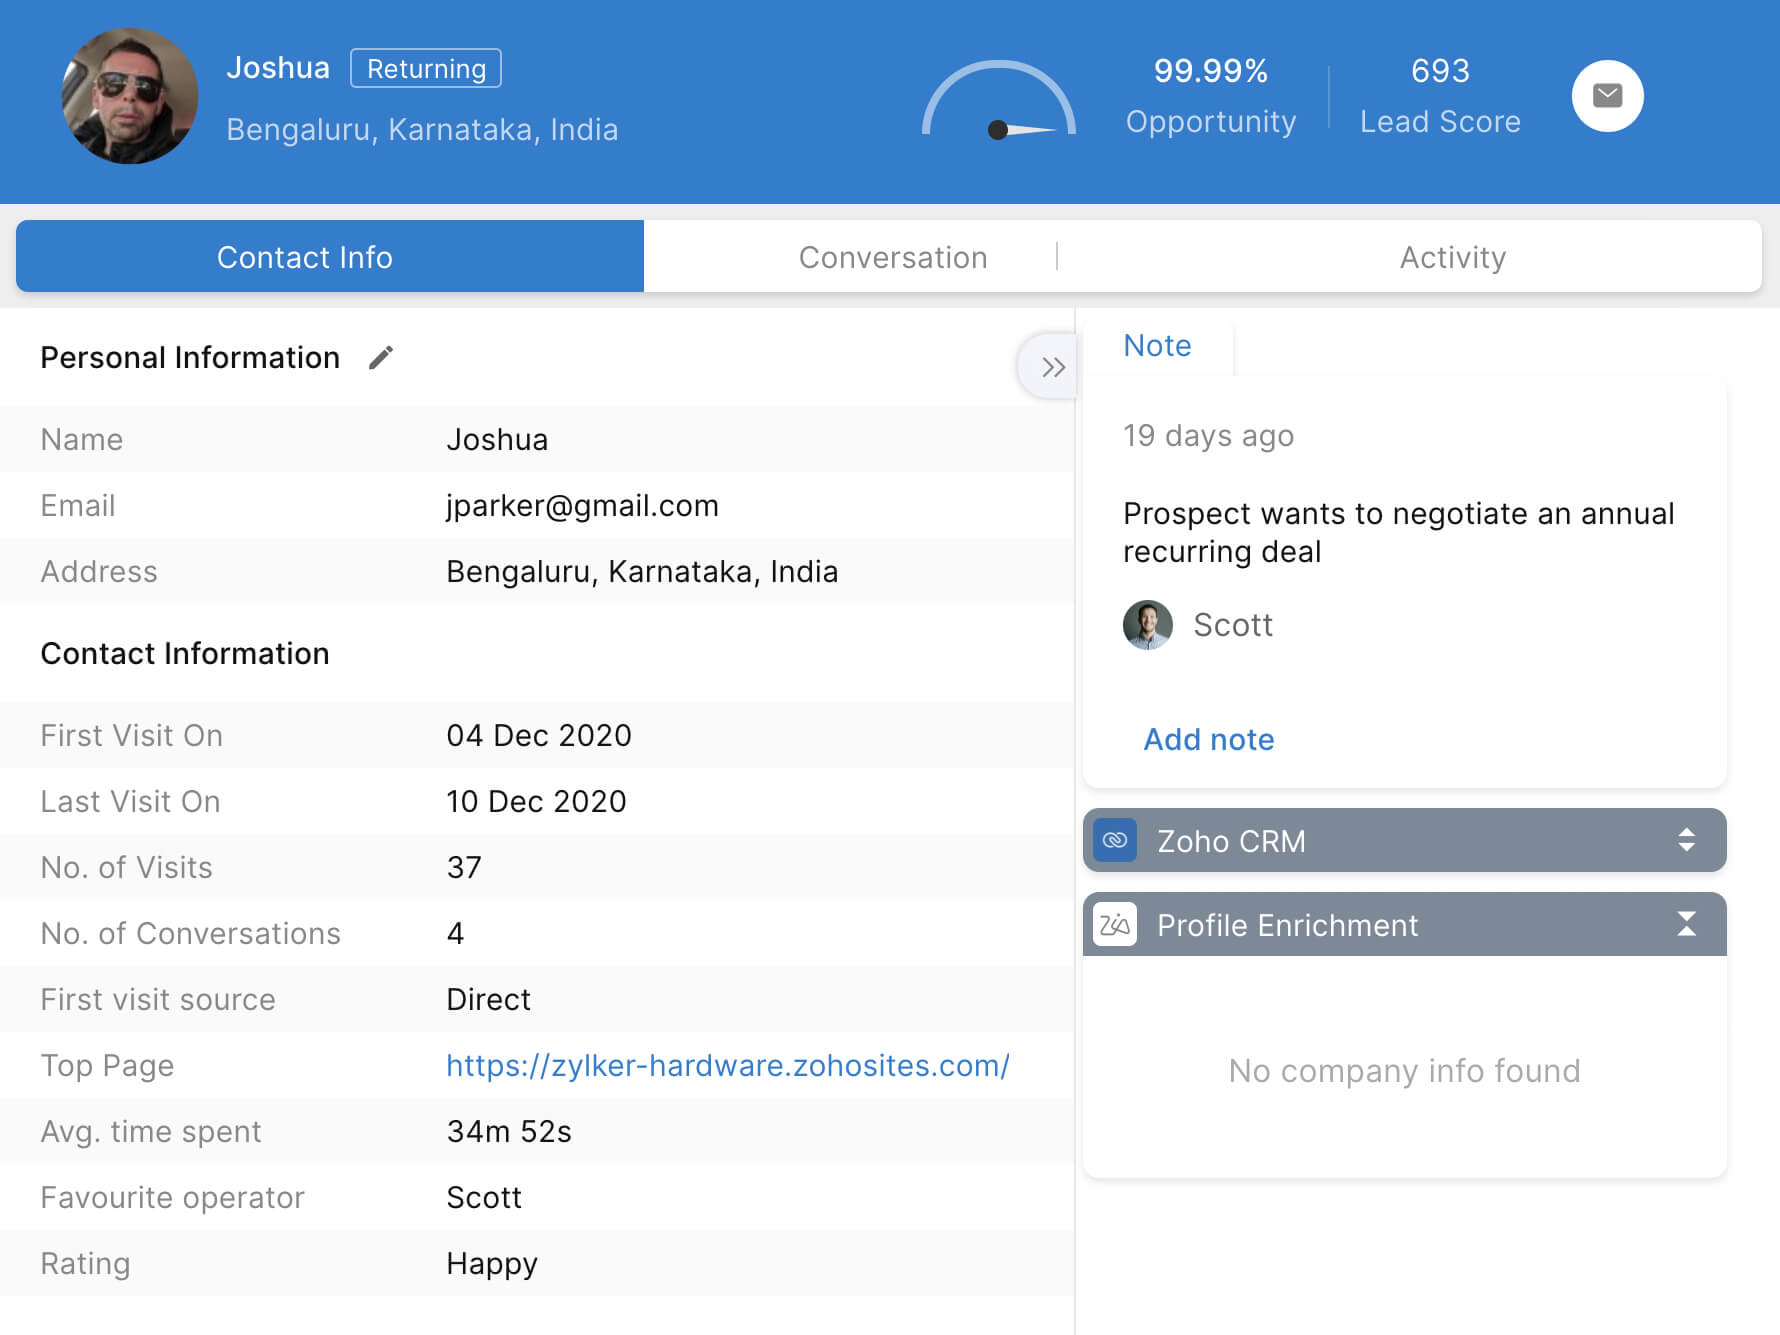Screen dimensions: 1780x1335
Task: Select the Contact Info tab
Action: coord(305,257)
